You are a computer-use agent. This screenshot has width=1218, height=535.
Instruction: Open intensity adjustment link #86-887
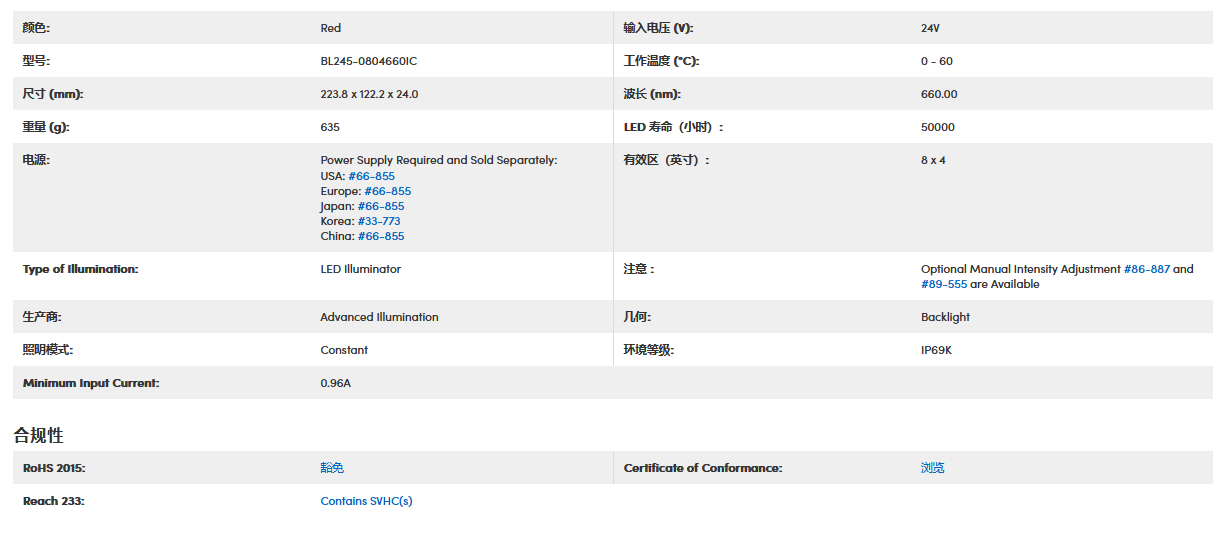[1146, 269]
